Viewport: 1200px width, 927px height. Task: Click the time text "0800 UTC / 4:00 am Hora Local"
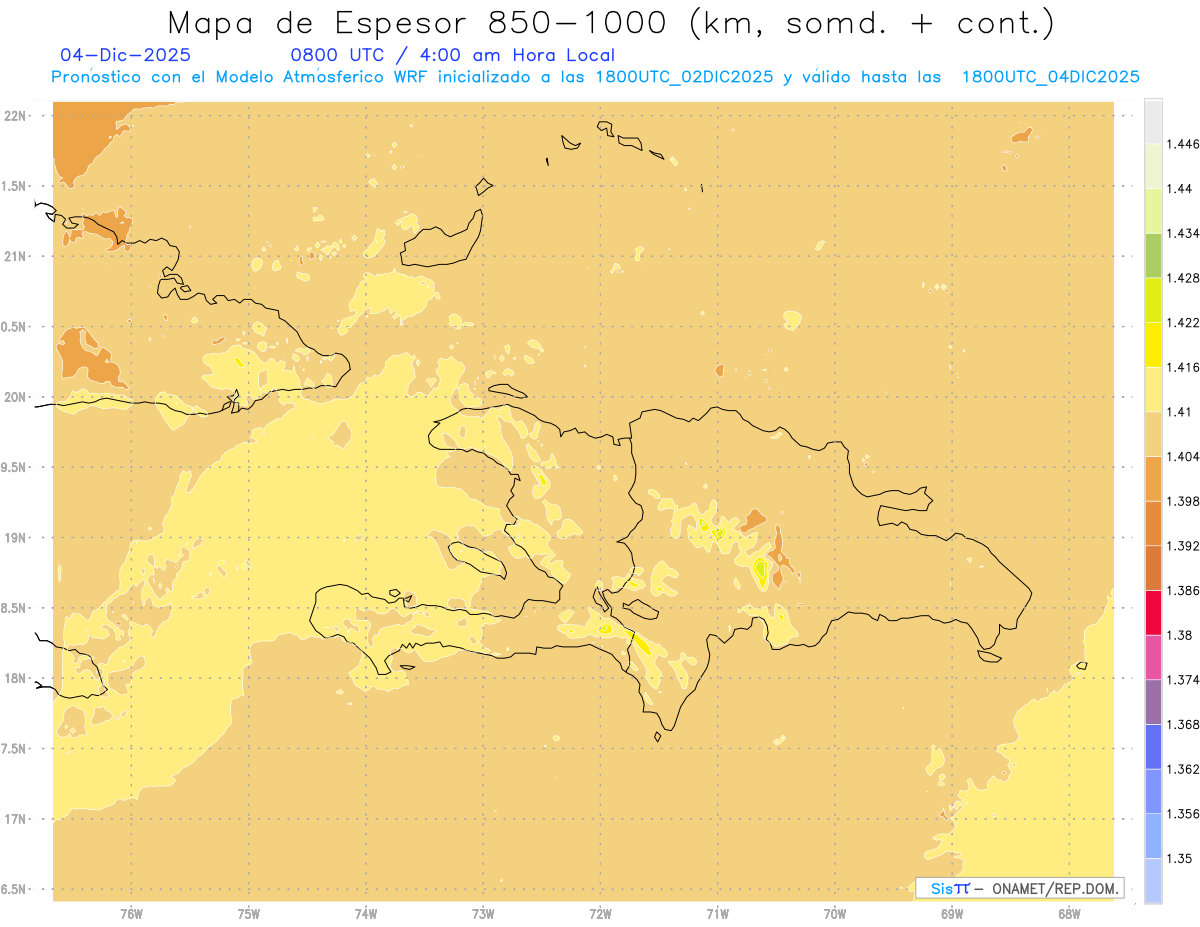452,55
